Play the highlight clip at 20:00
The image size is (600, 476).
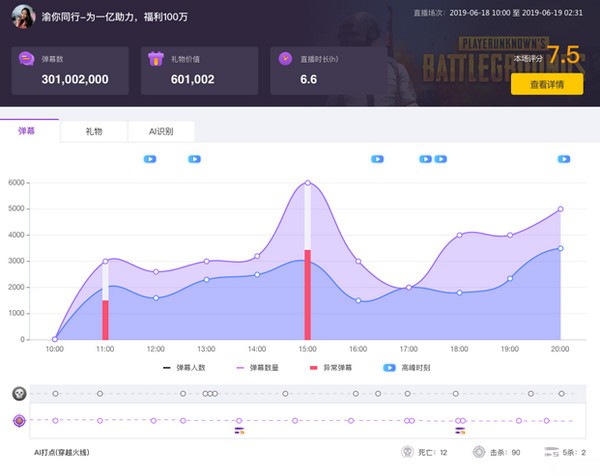(x=564, y=159)
